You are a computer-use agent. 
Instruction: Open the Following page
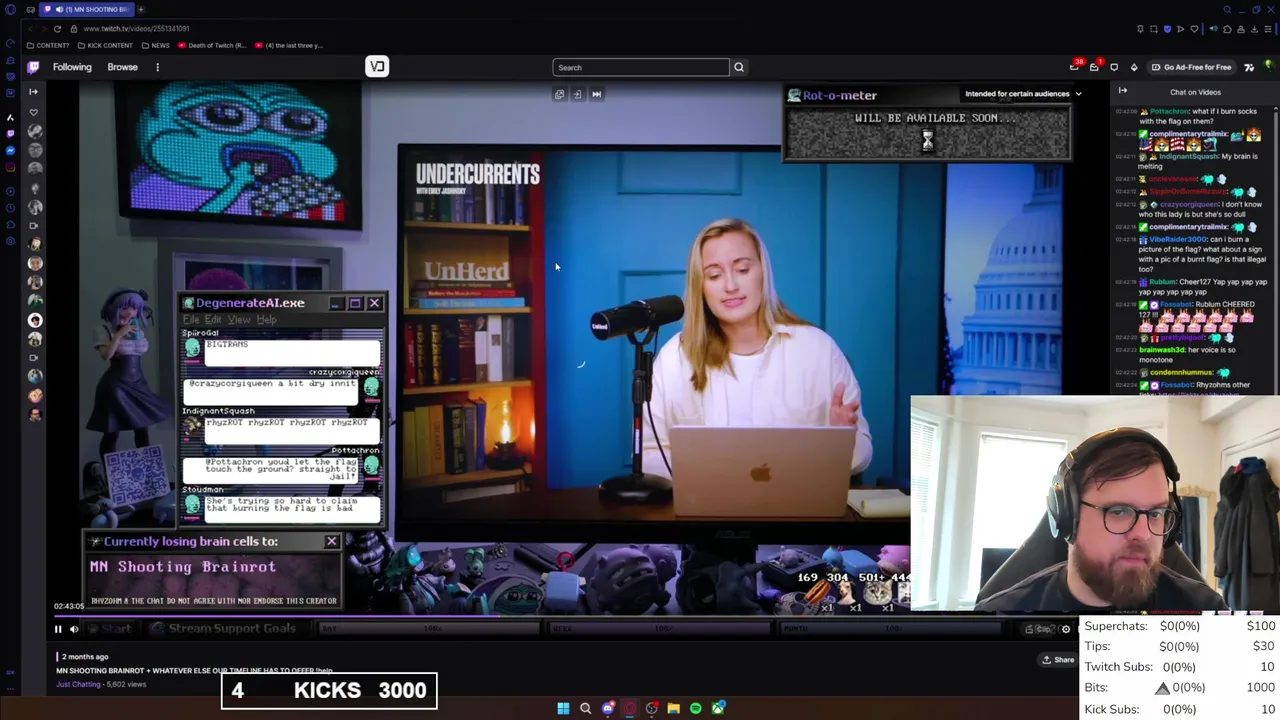[72, 67]
